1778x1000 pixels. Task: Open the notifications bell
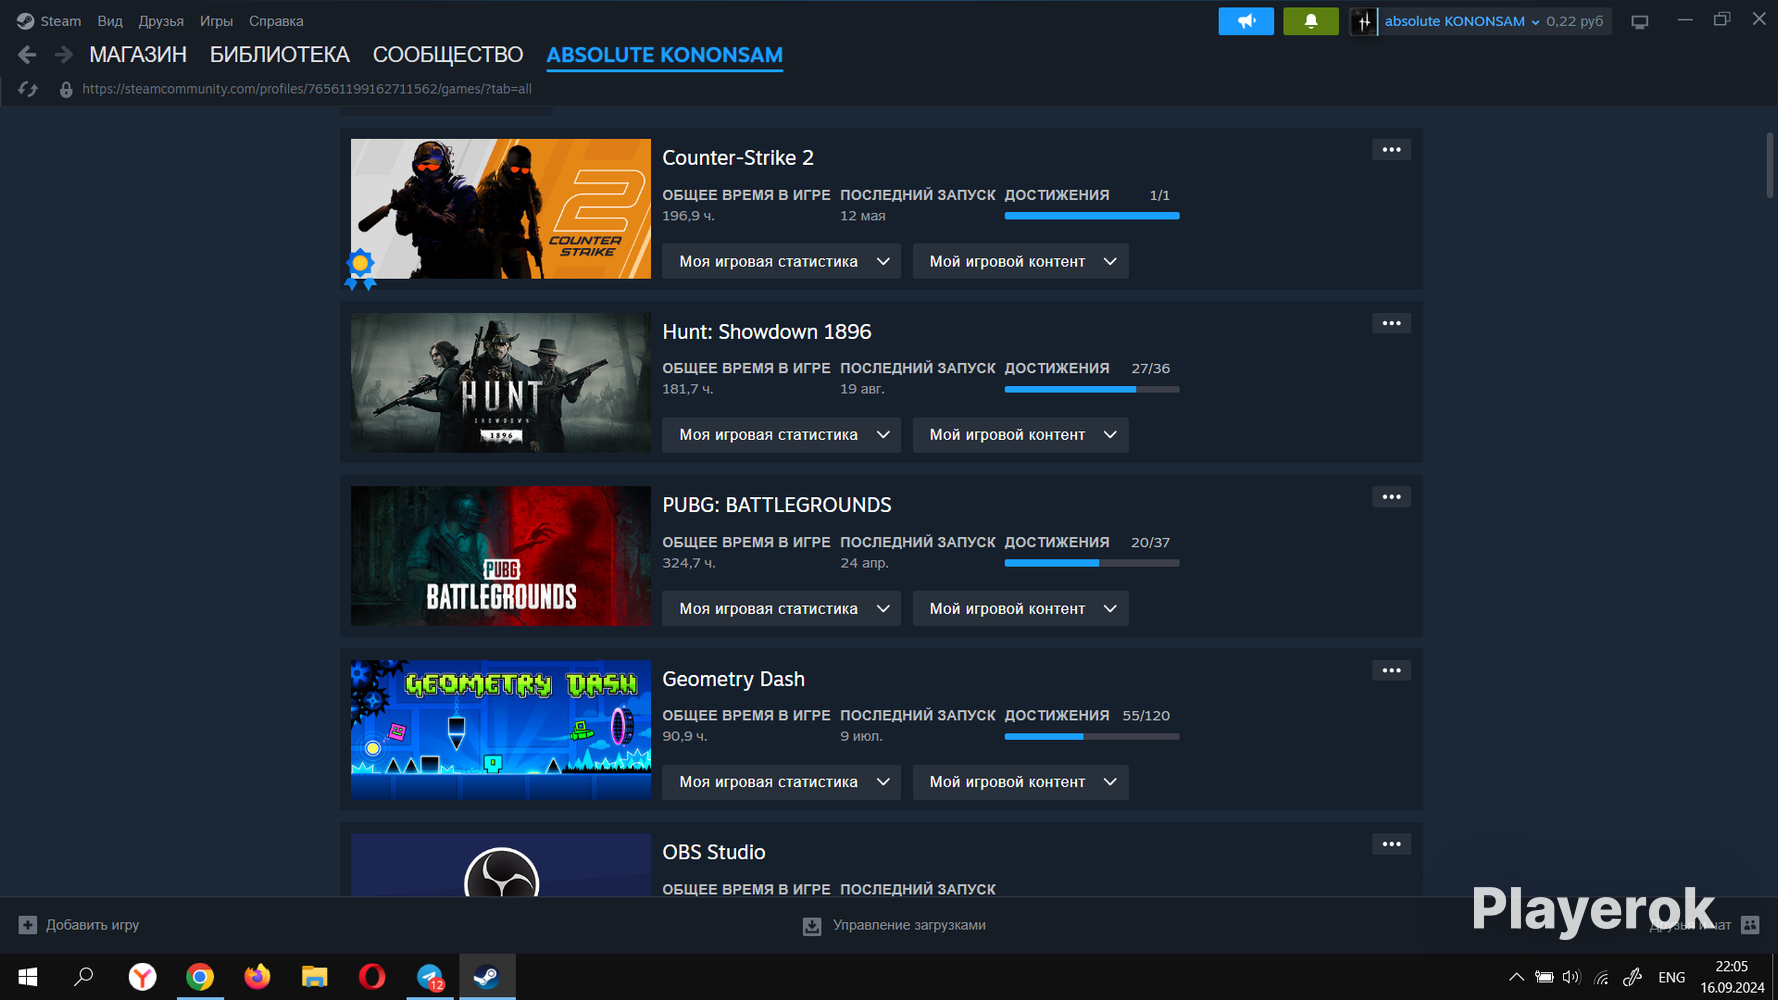[1311, 21]
